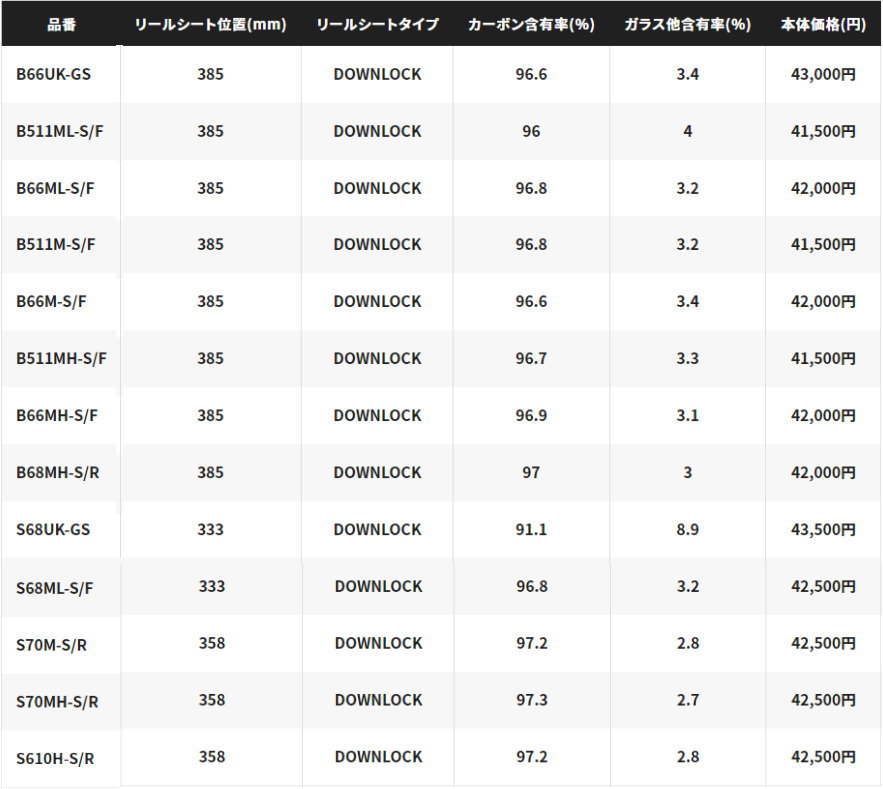
Task: Click carbon value 91.1
Action: click(x=531, y=529)
